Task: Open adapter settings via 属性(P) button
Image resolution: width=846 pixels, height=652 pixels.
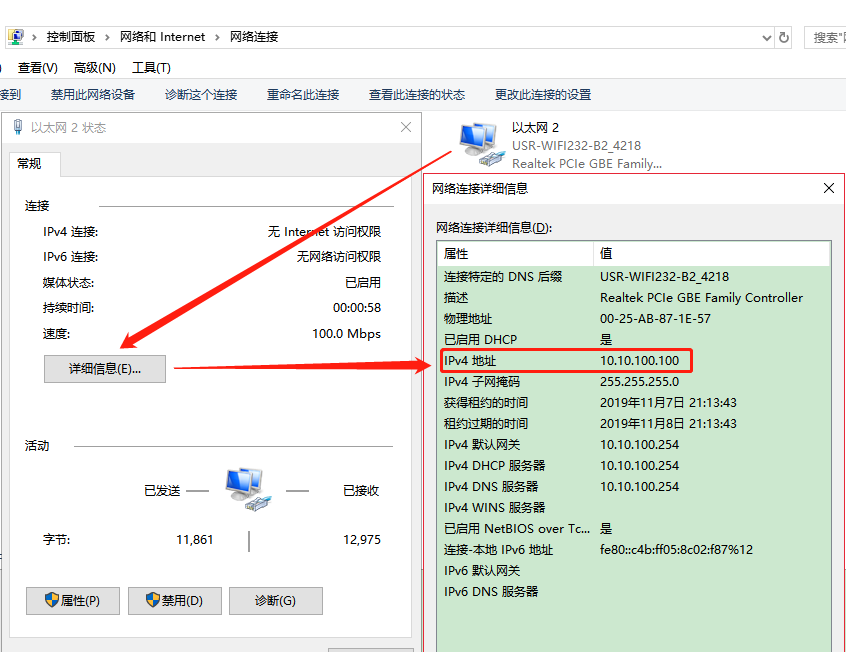Action: pos(72,601)
